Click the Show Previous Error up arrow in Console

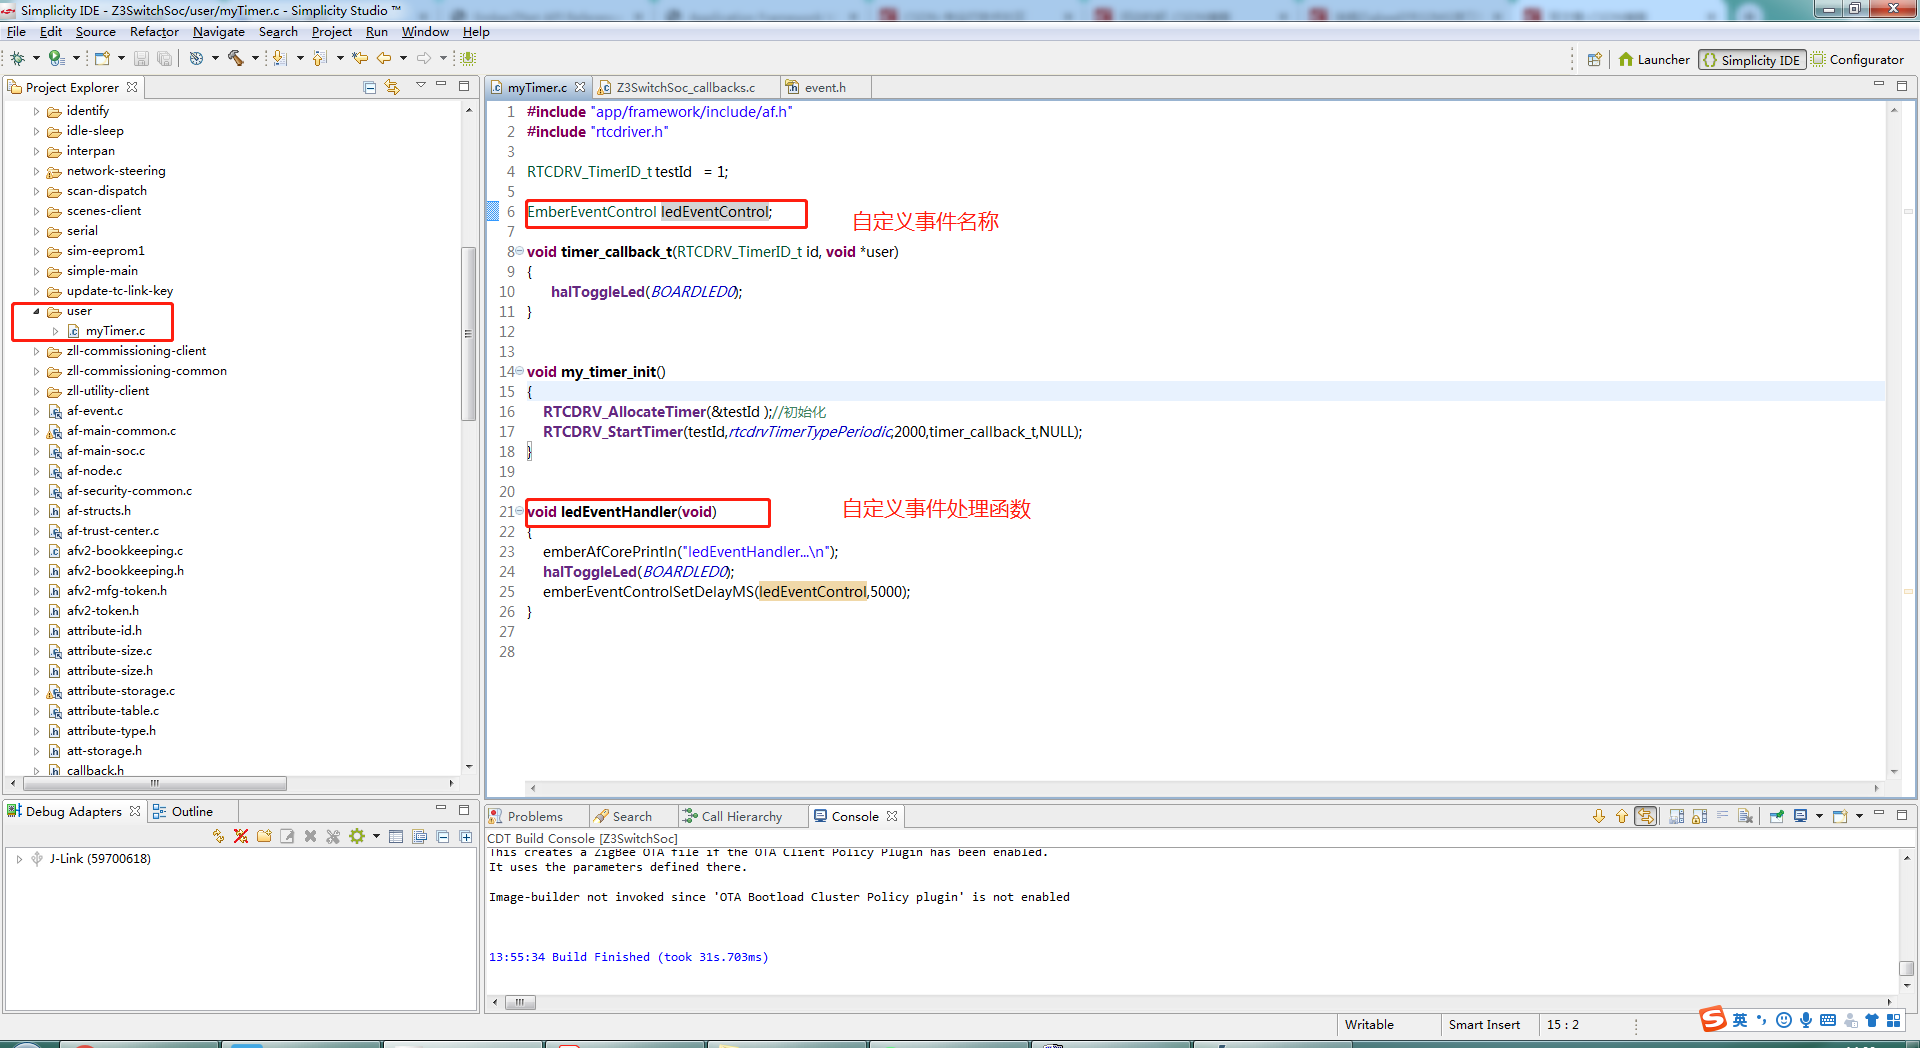click(1622, 817)
